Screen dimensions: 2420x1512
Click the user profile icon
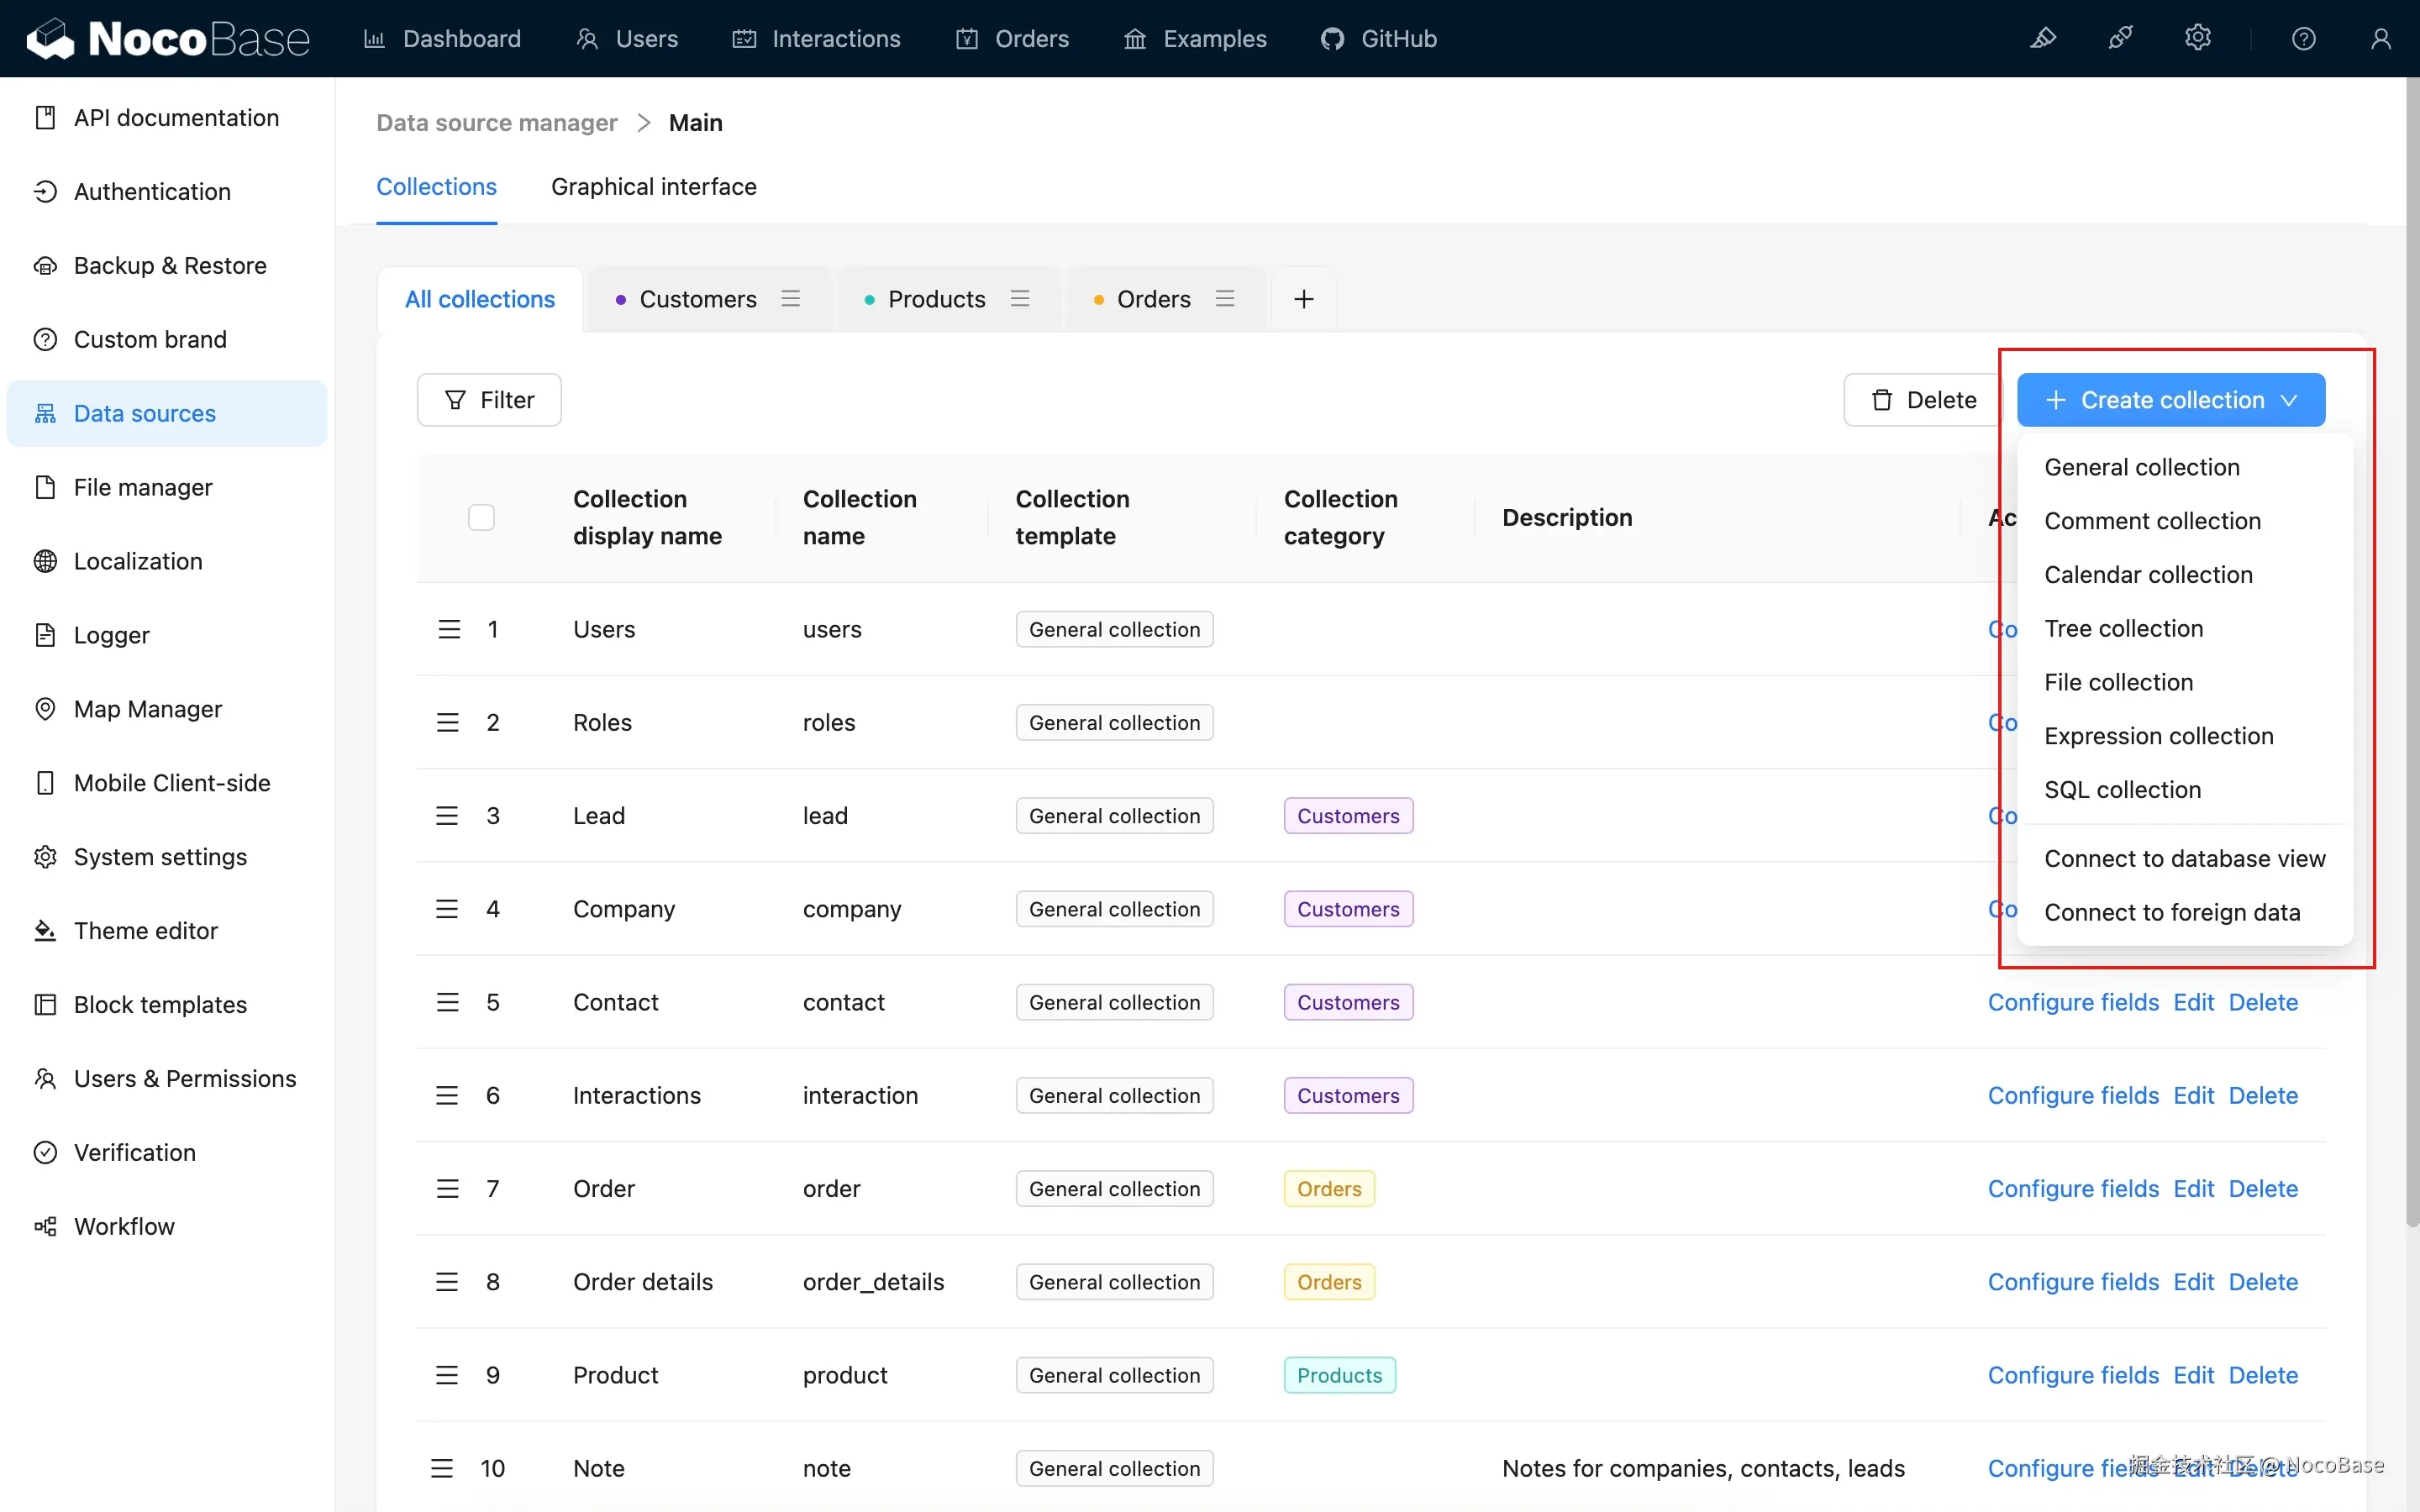tap(2380, 39)
